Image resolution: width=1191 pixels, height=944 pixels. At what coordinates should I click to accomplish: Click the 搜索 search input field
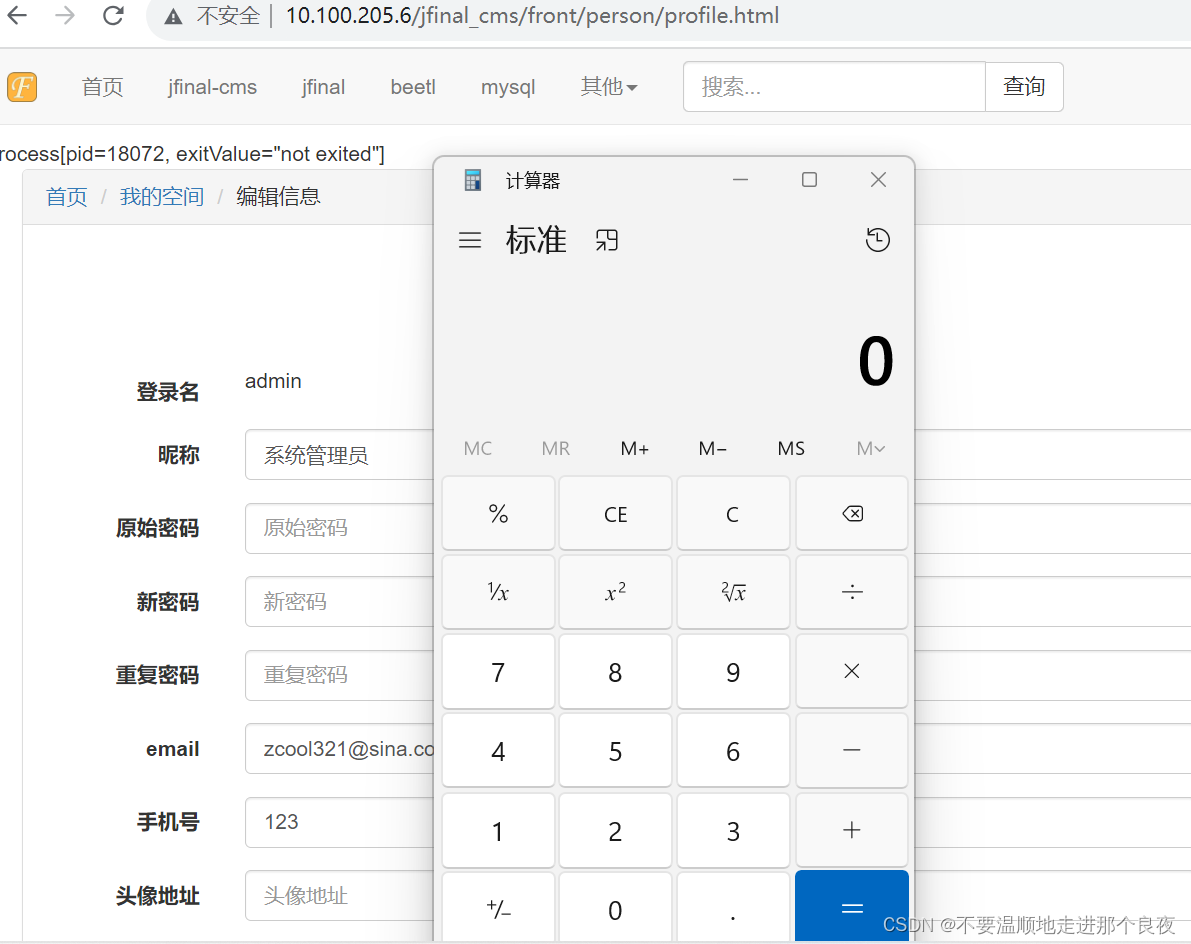pyautogui.click(x=834, y=87)
